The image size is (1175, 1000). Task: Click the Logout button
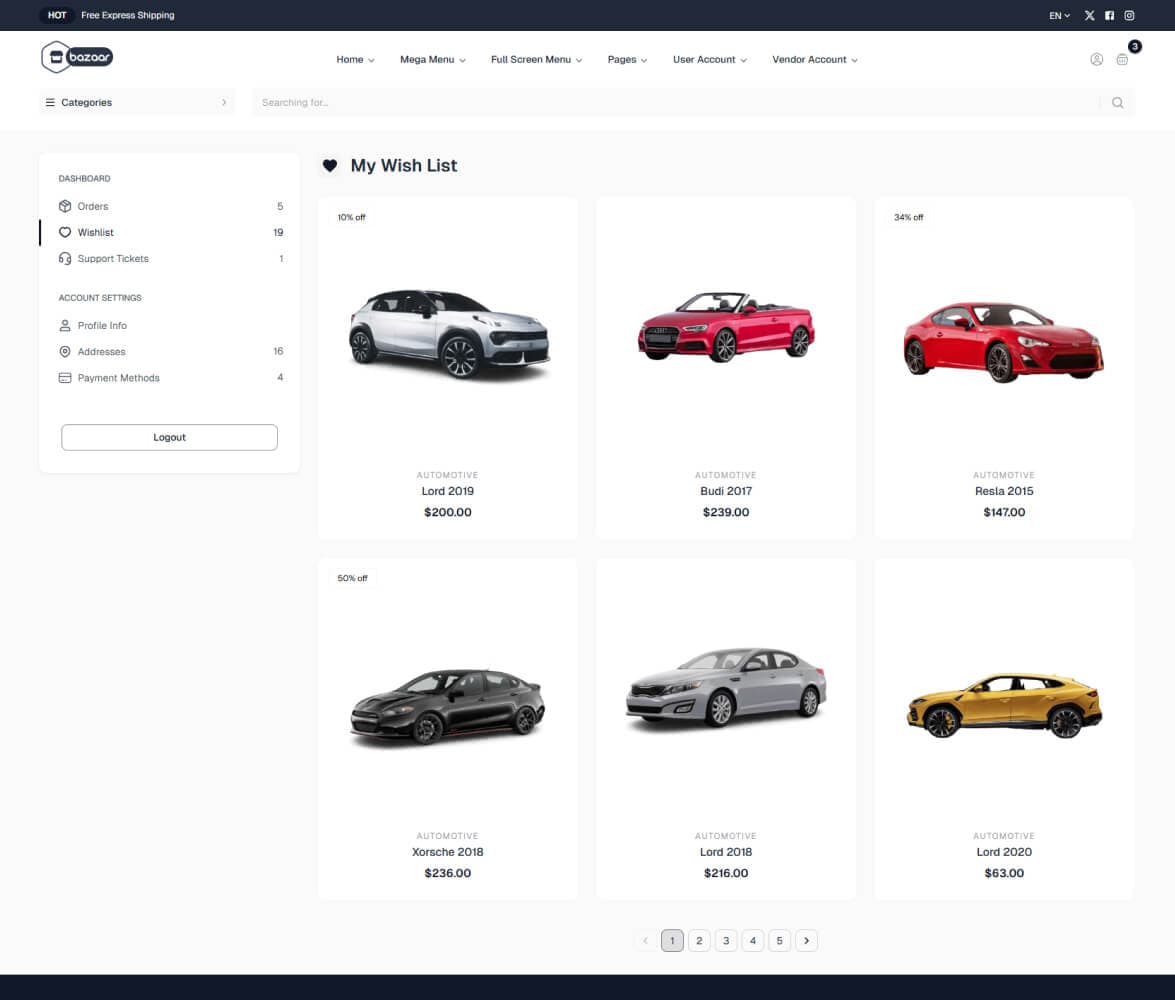tap(169, 437)
